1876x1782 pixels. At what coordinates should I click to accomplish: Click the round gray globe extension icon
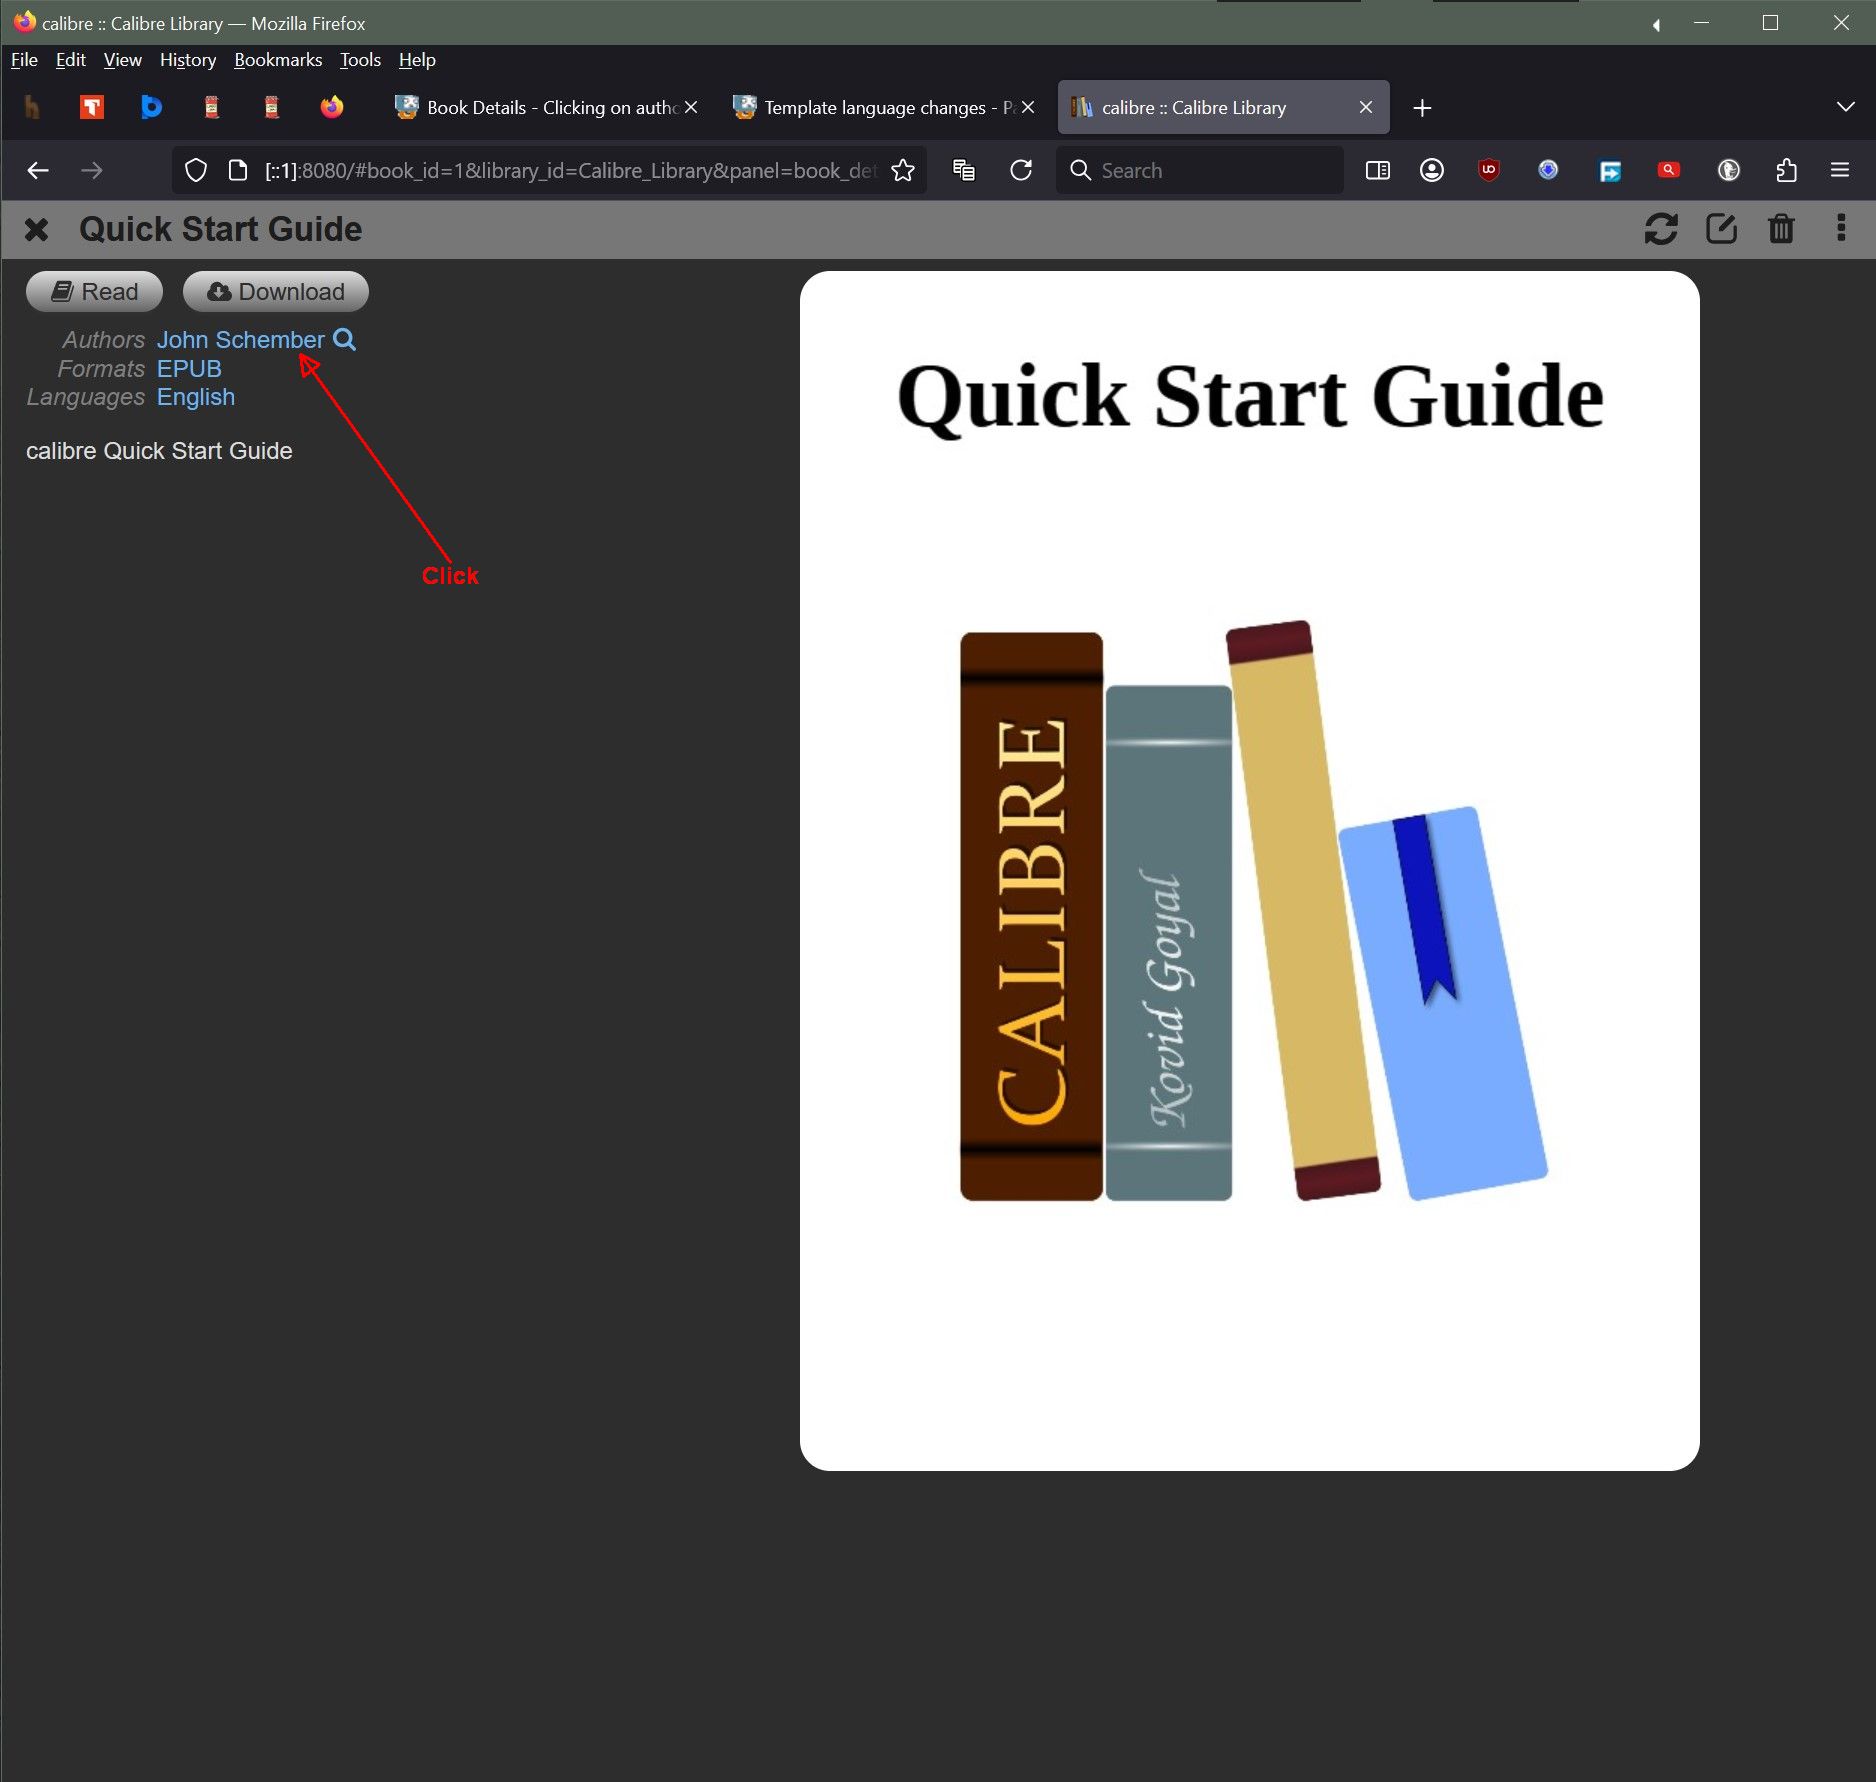[x=1729, y=171]
